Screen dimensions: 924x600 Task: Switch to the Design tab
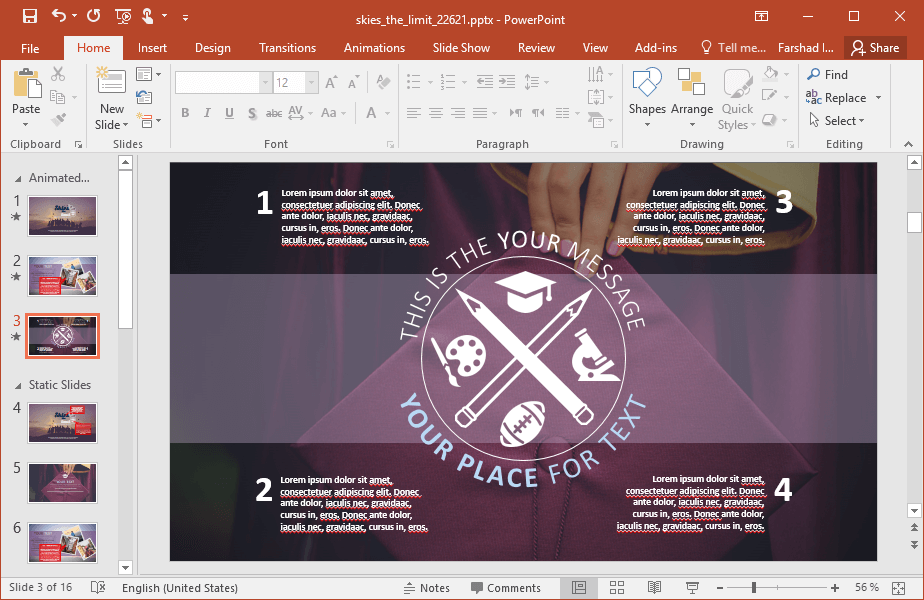click(212, 48)
